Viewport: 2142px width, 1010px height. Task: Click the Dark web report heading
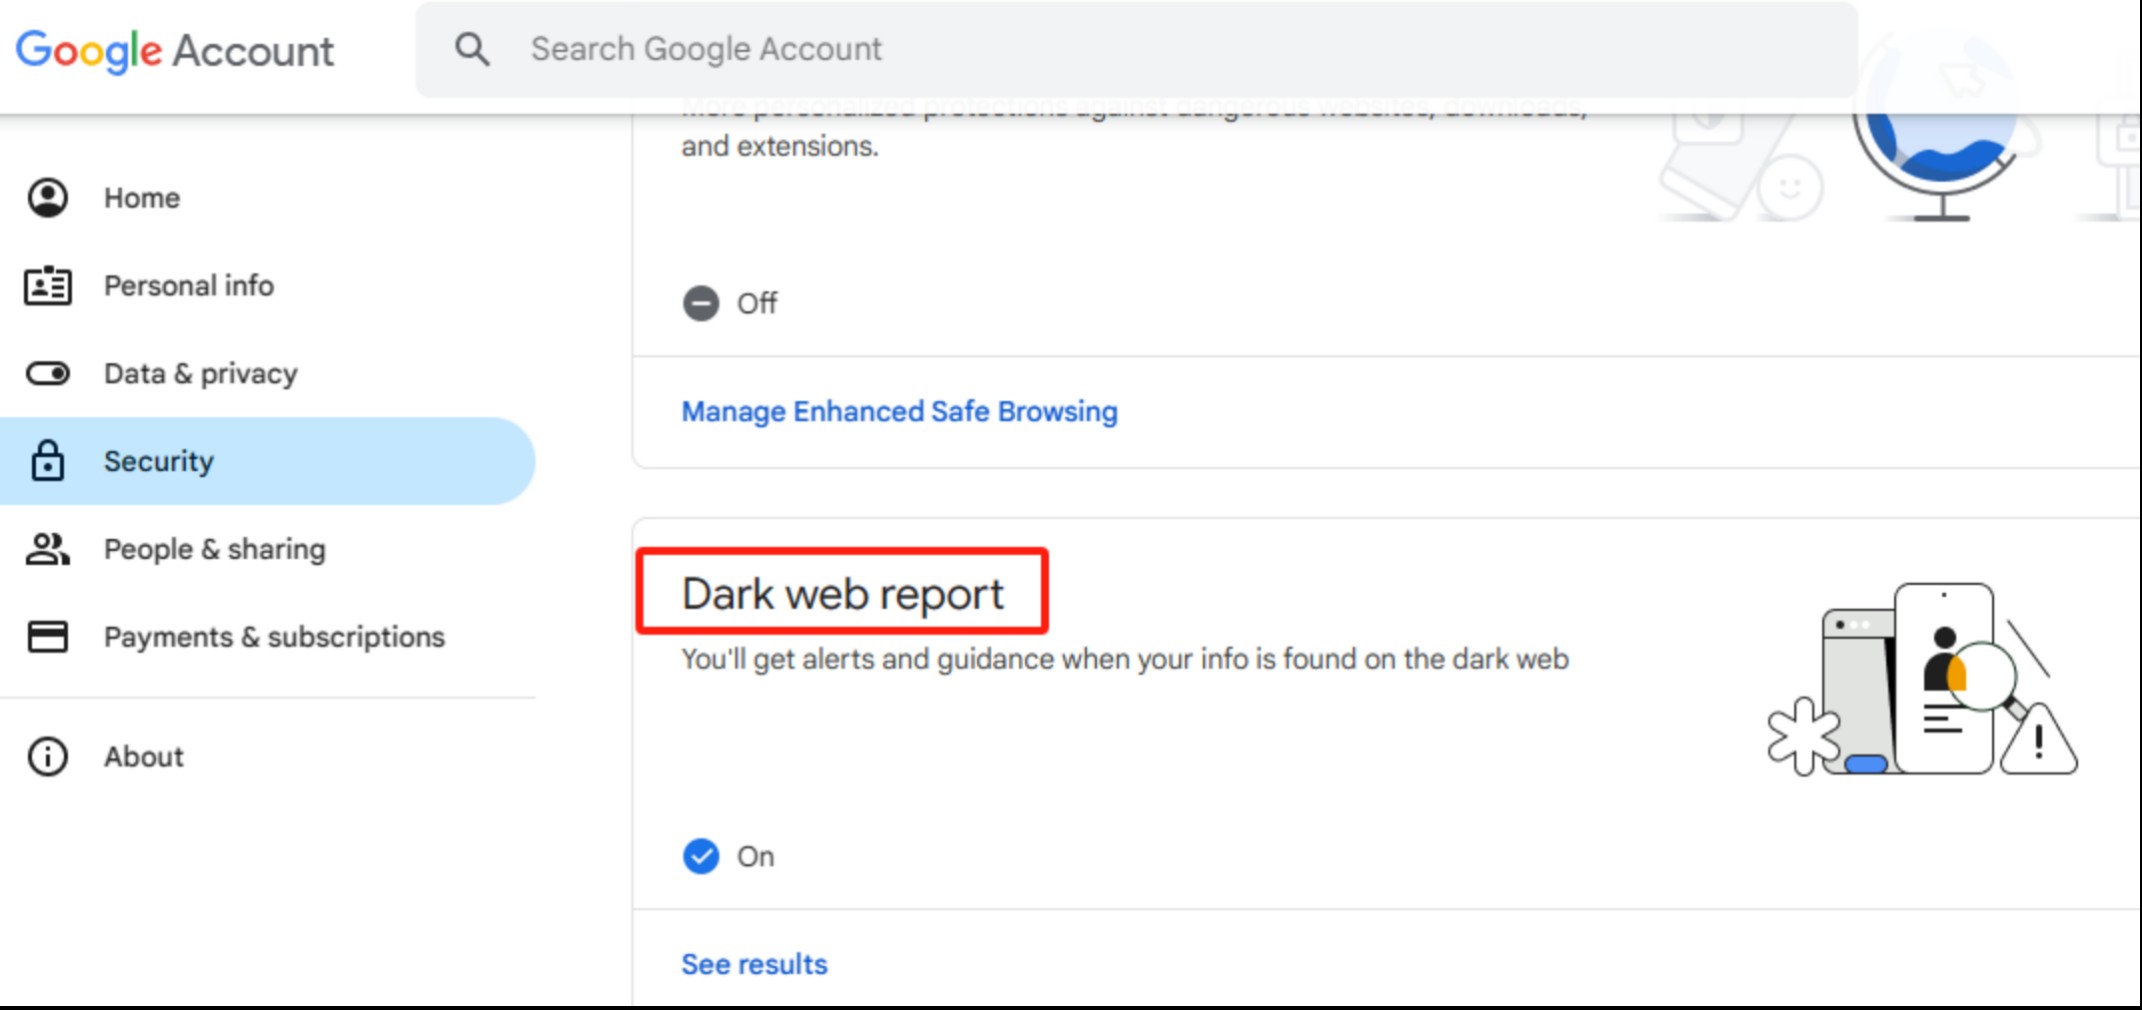click(x=842, y=594)
